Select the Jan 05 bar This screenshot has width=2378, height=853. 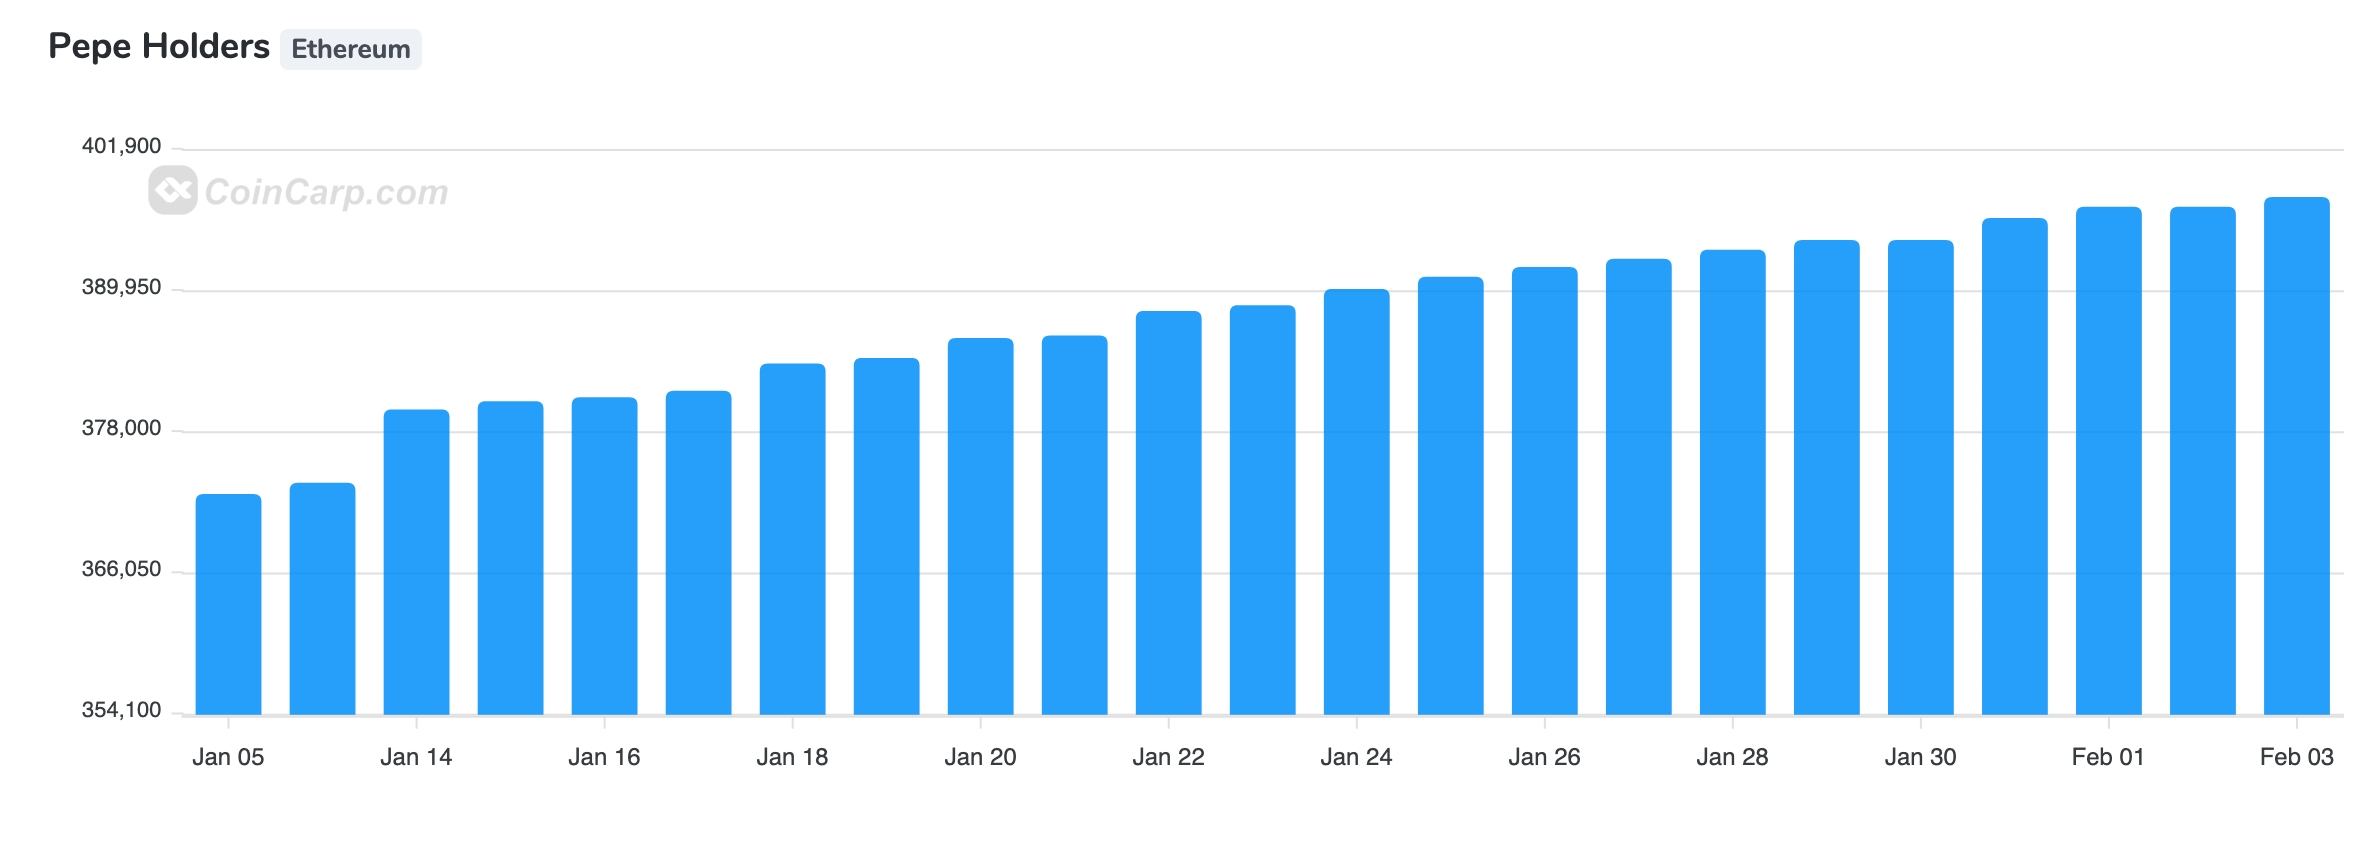[x=229, y=604]
